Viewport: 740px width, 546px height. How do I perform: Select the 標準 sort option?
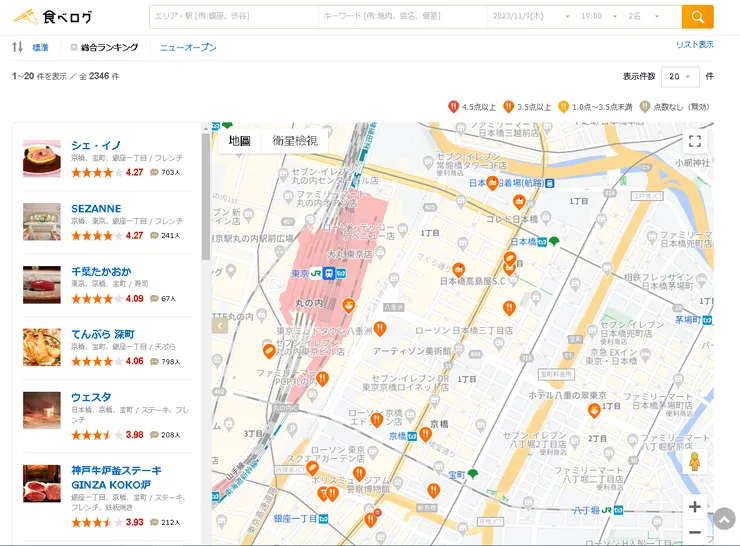pyautogui.click(x=40, y=47)
